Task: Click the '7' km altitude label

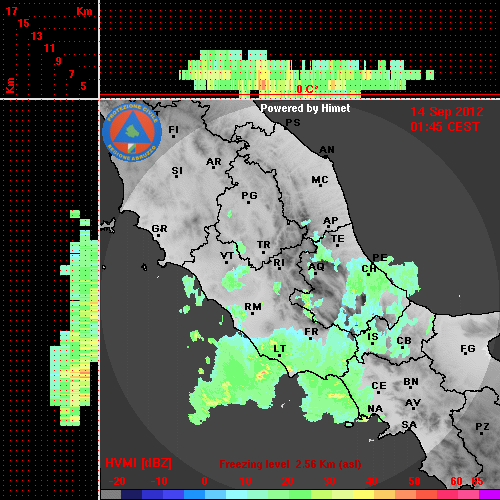Action: pyautogui.click(x=71, y=74)
